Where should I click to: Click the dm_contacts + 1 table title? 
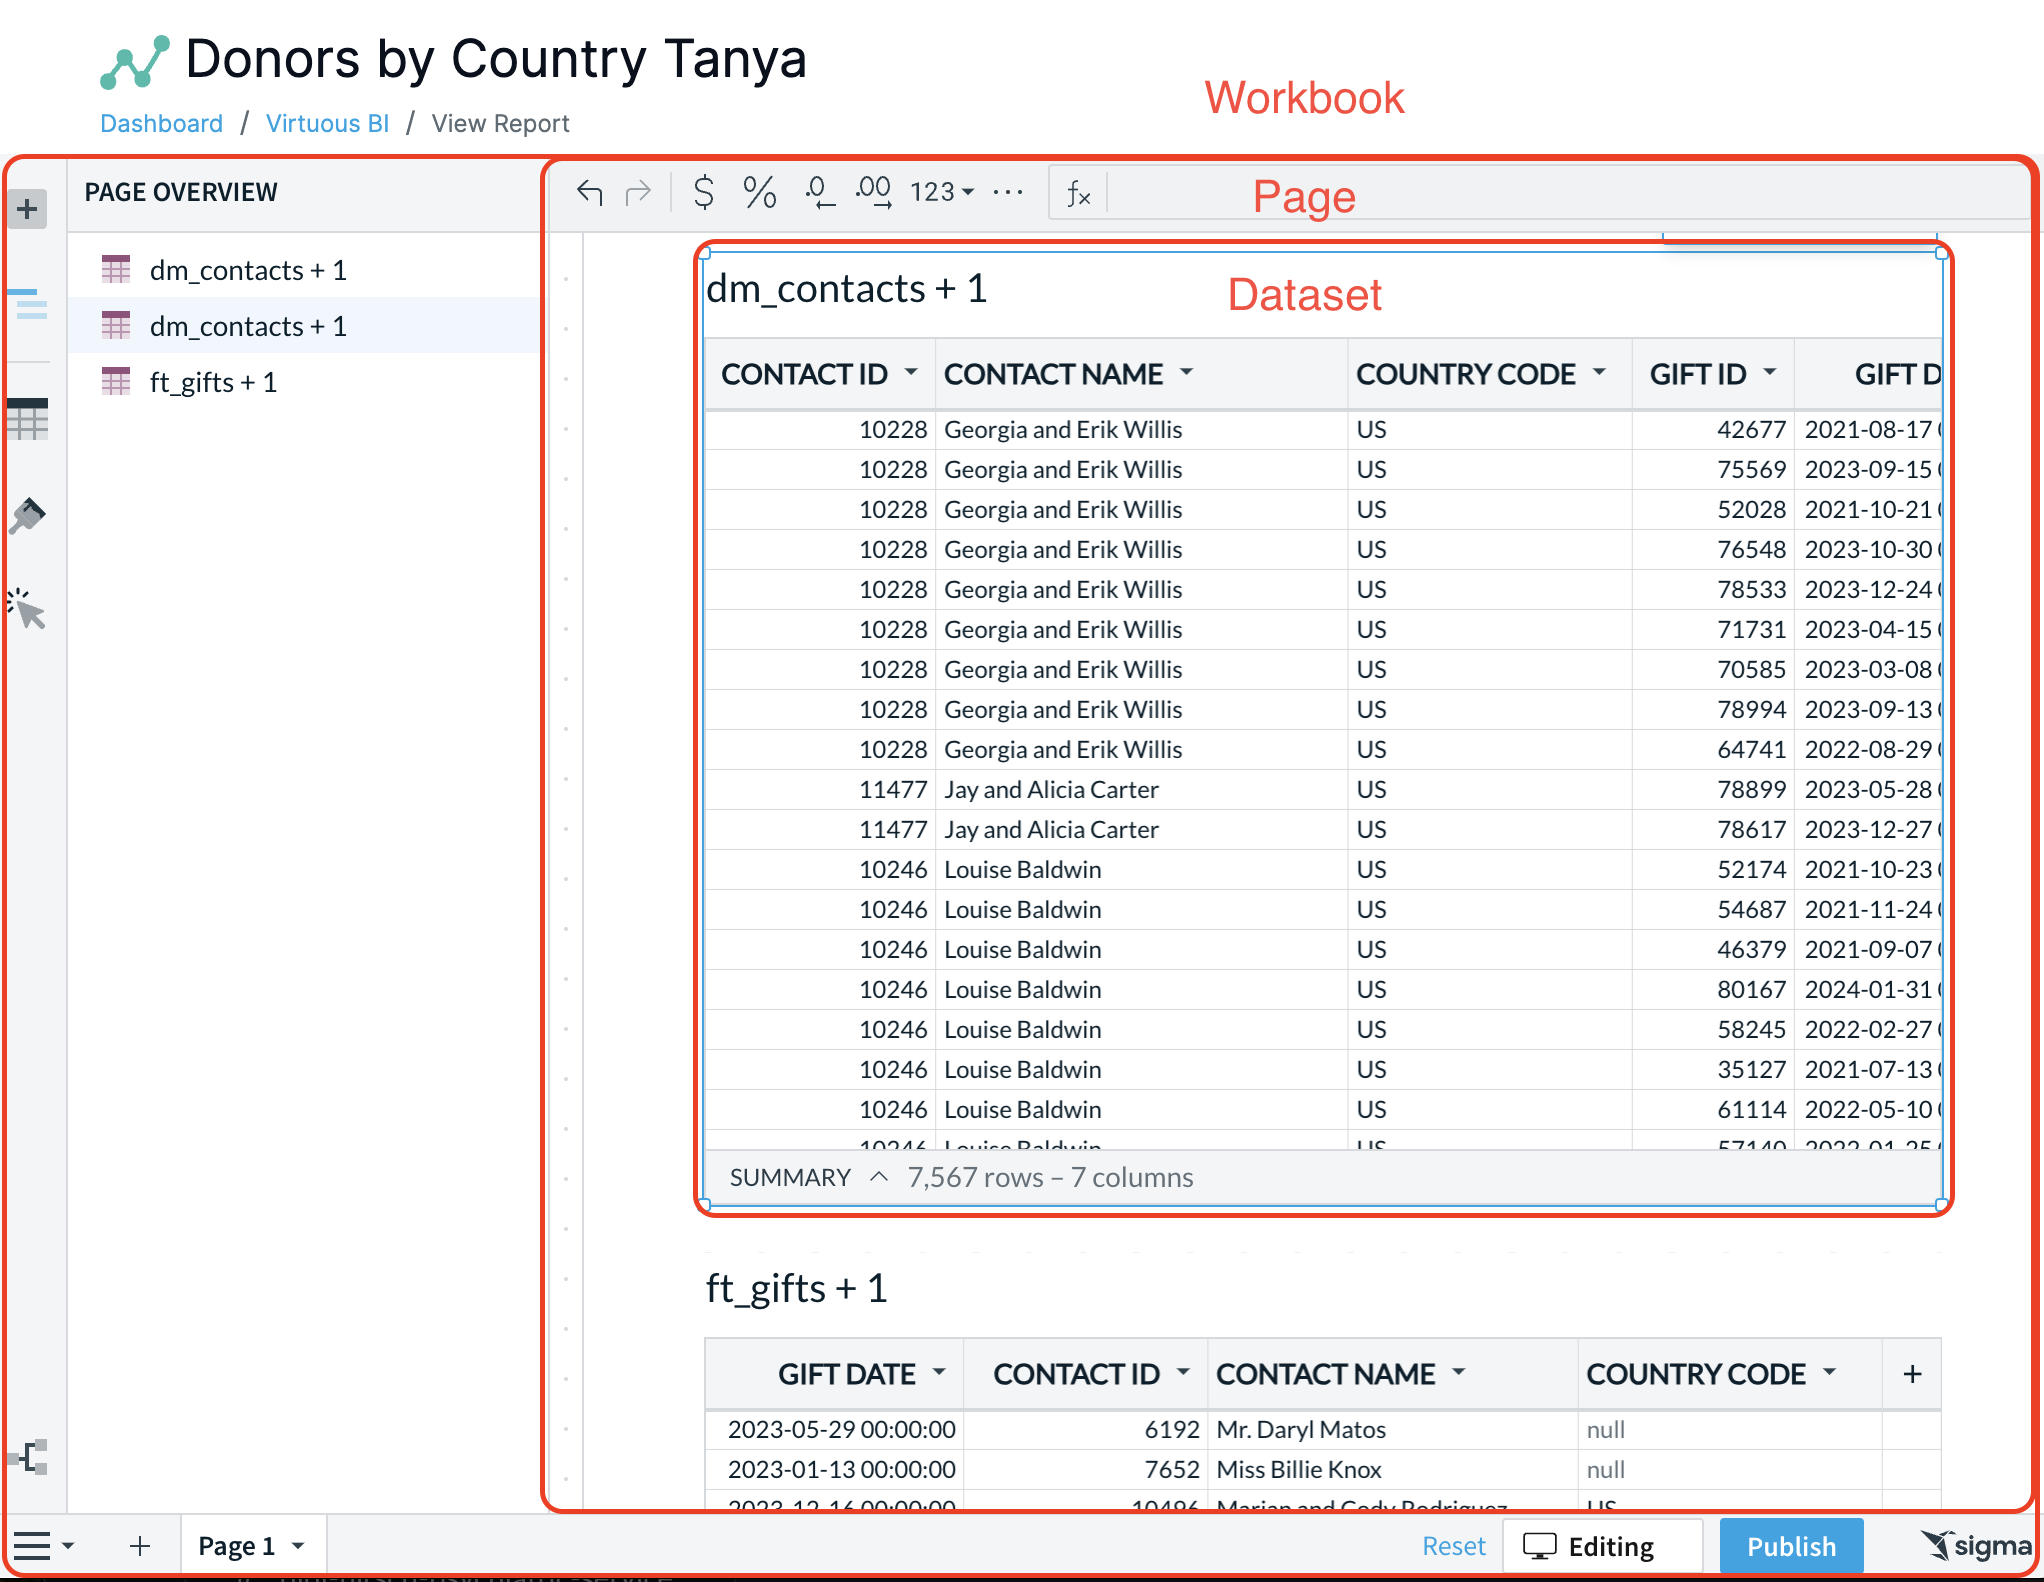click(846, 289)
